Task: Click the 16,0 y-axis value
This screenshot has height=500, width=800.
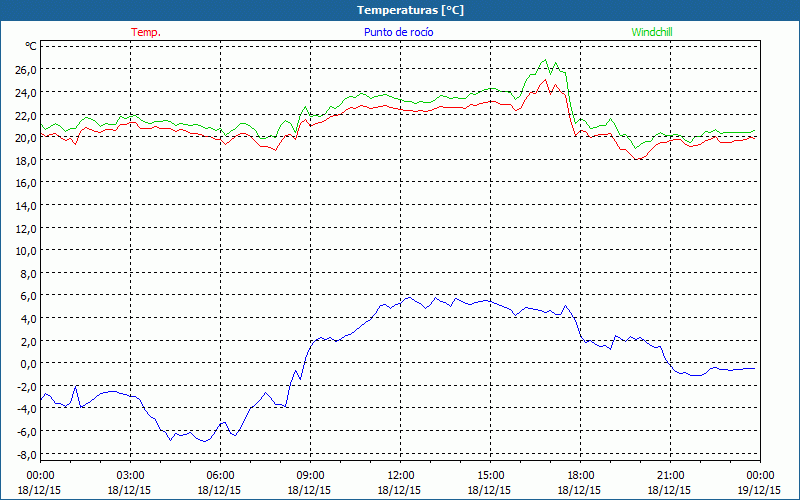Action: 26,183
